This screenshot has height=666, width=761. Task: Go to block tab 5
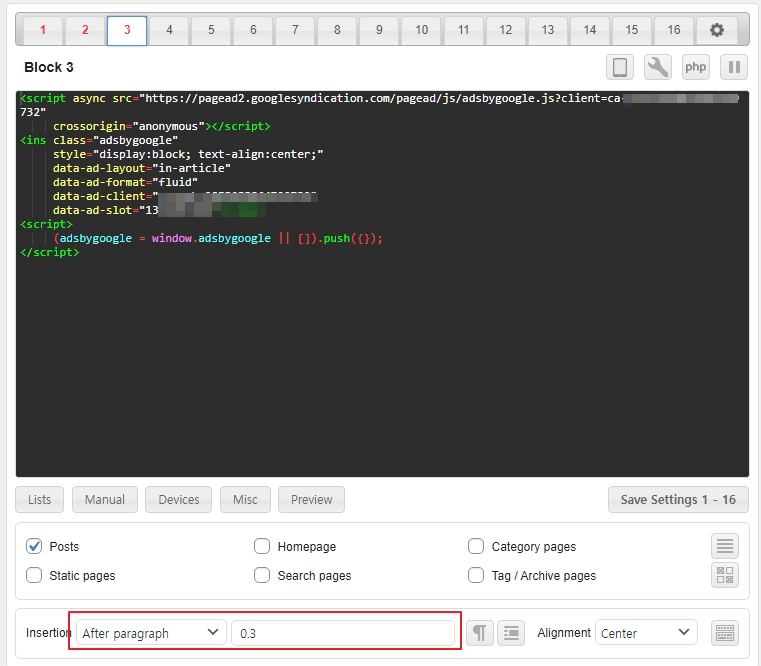pyautogui.click(x=211, y=30)
